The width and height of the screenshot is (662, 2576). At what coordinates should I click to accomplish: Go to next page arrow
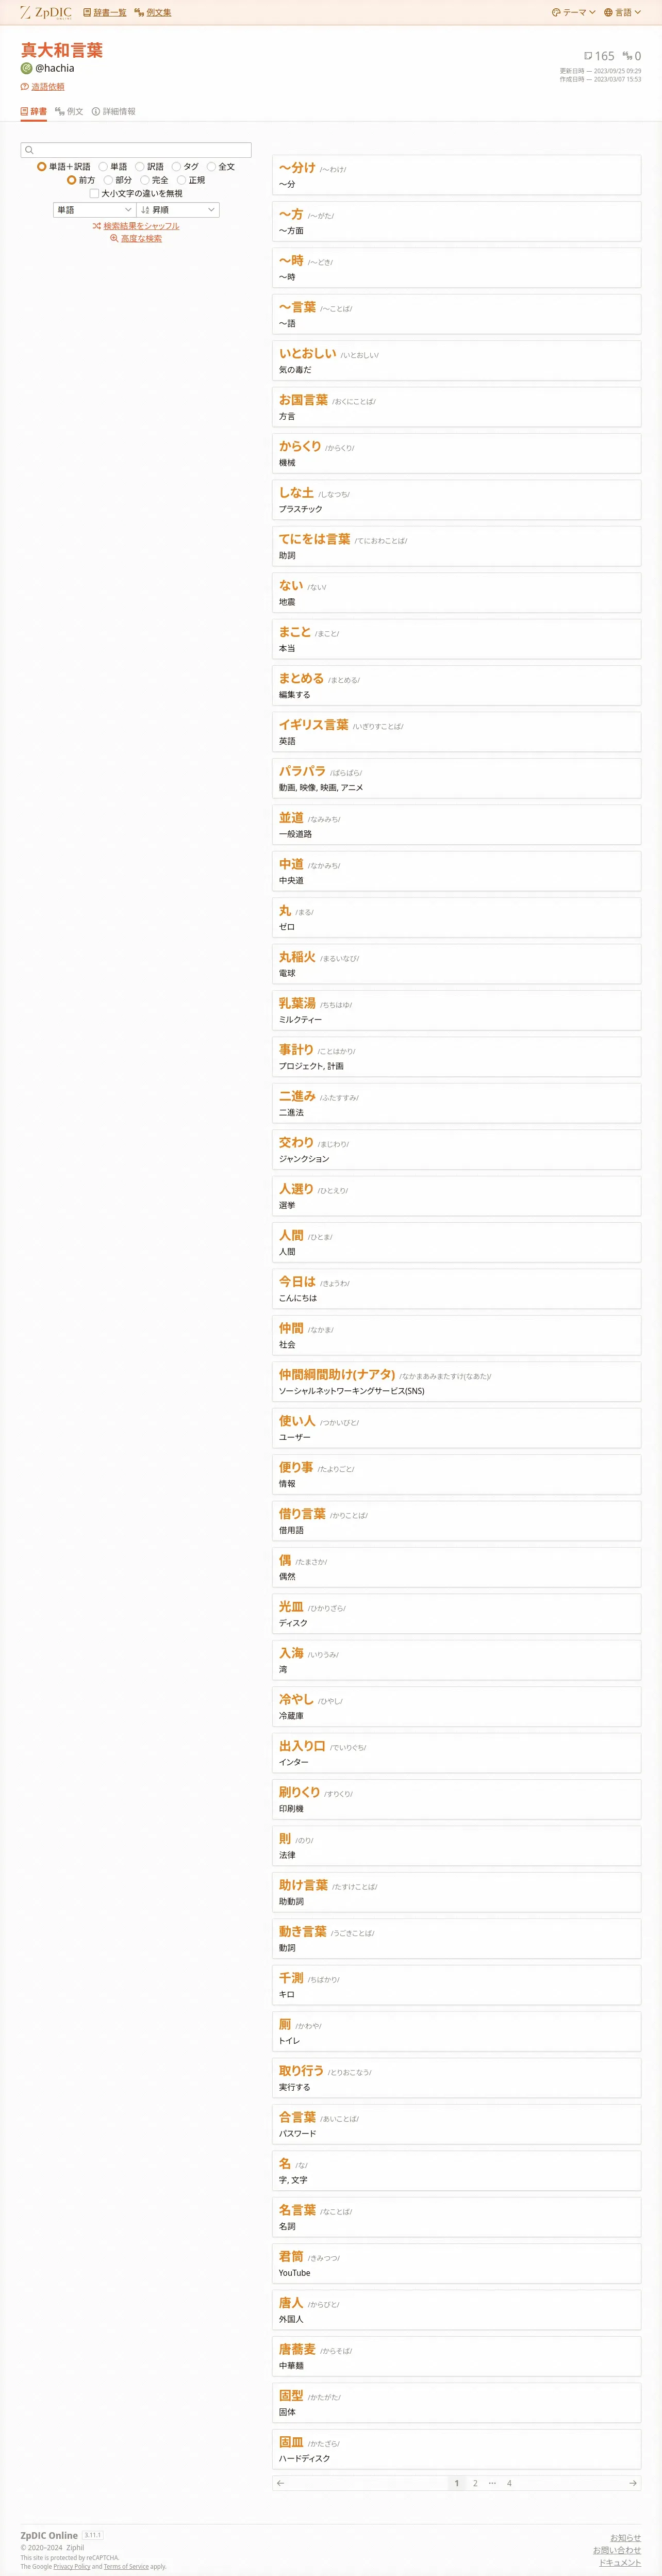click(x=632, y=2483)
